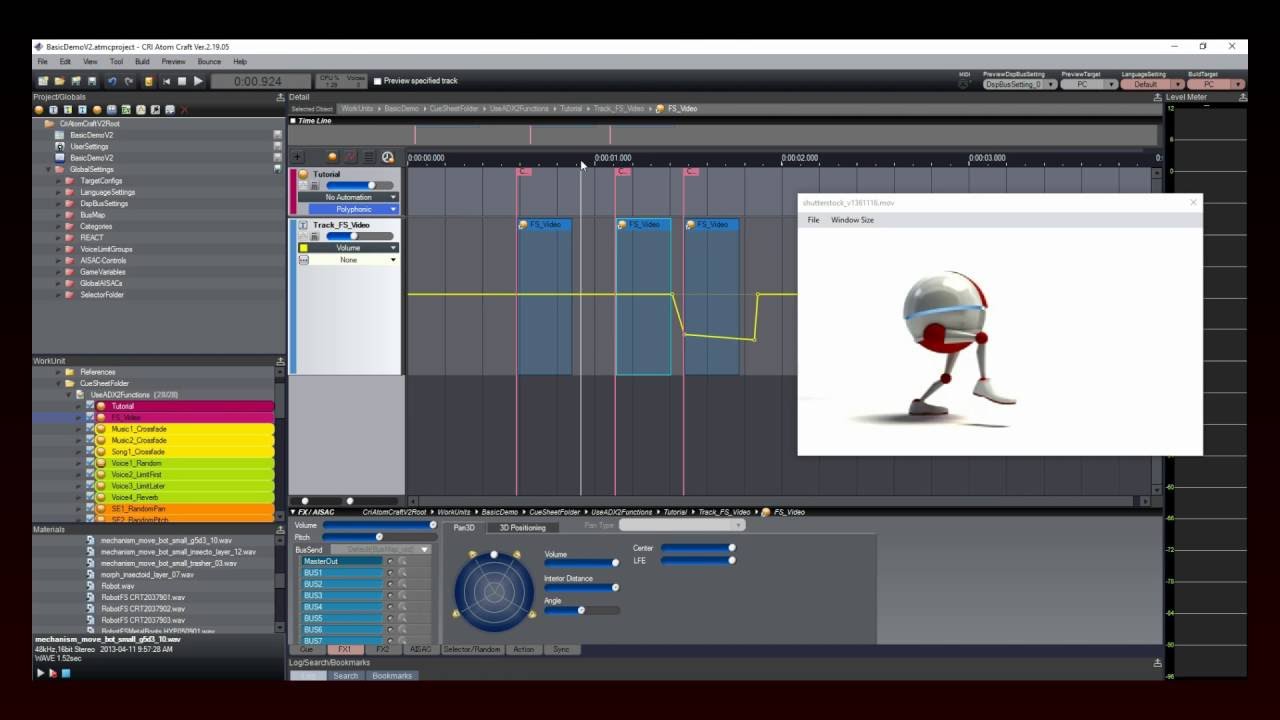Screen dimensions: 1280x720
Task: Click the pop-out icon of the Level Meter panel
Action: pos(1242,97)
